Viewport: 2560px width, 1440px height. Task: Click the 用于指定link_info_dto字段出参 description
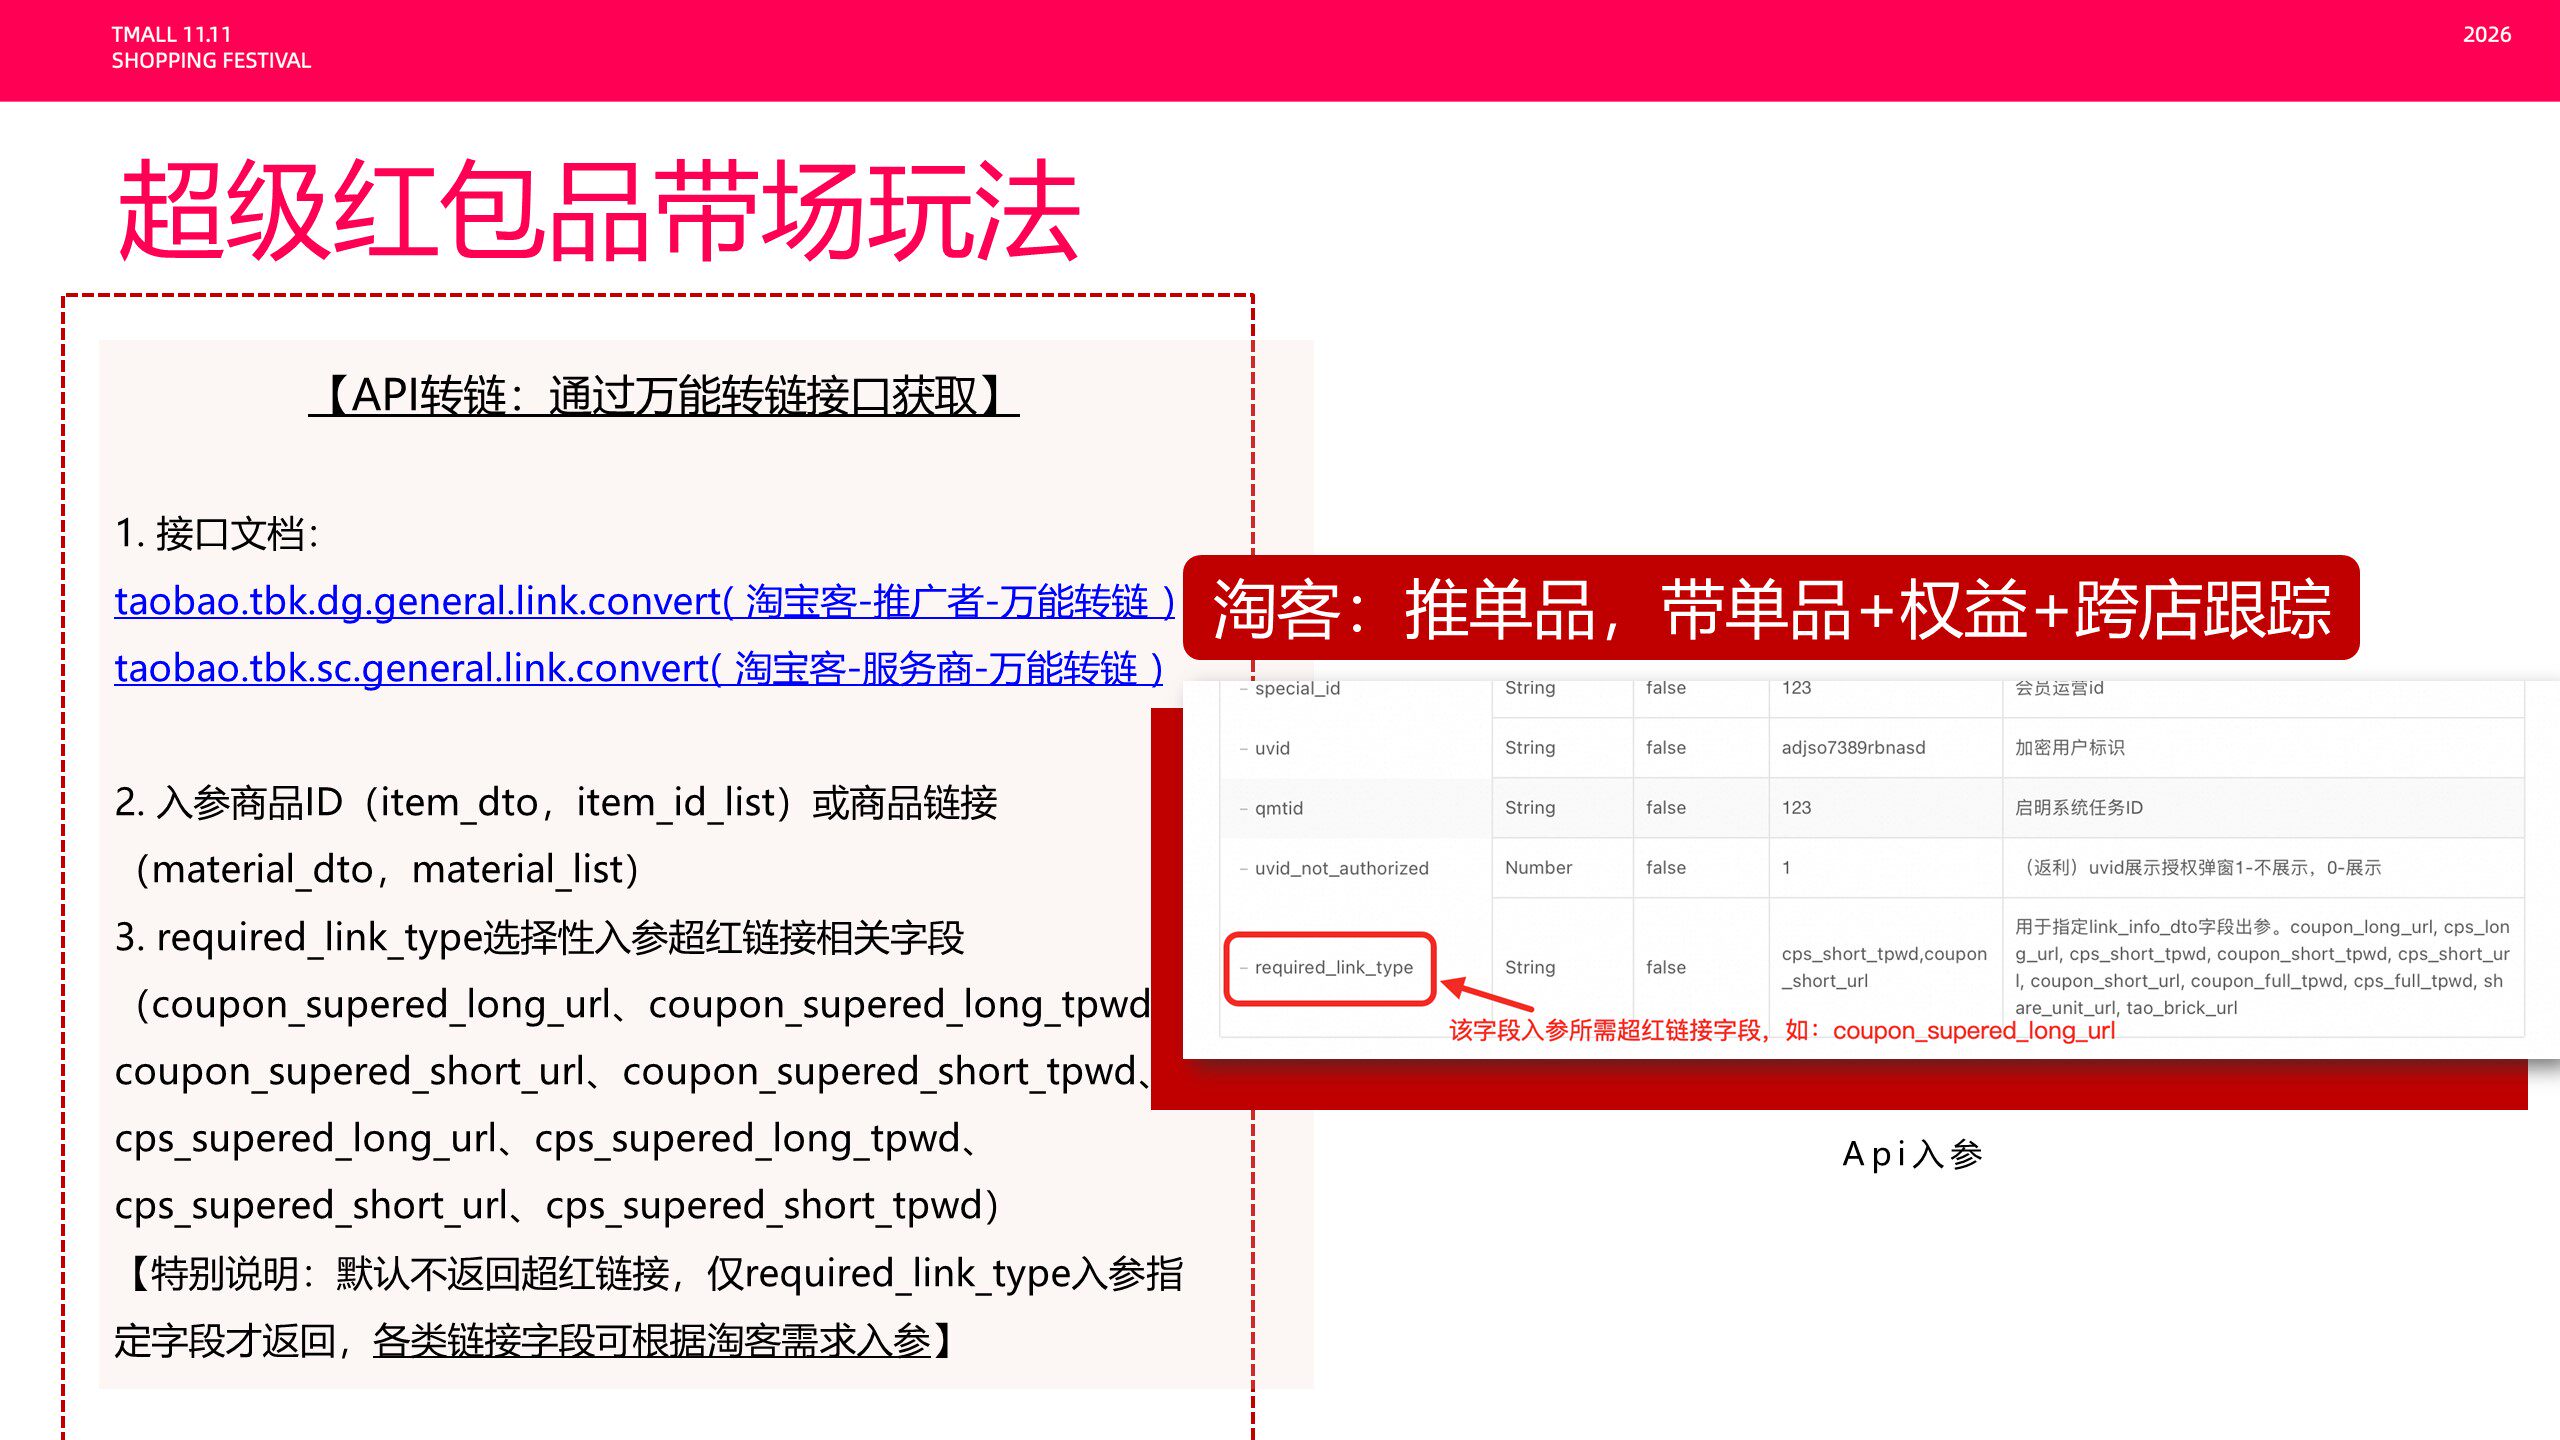(x=2262, y=967)
